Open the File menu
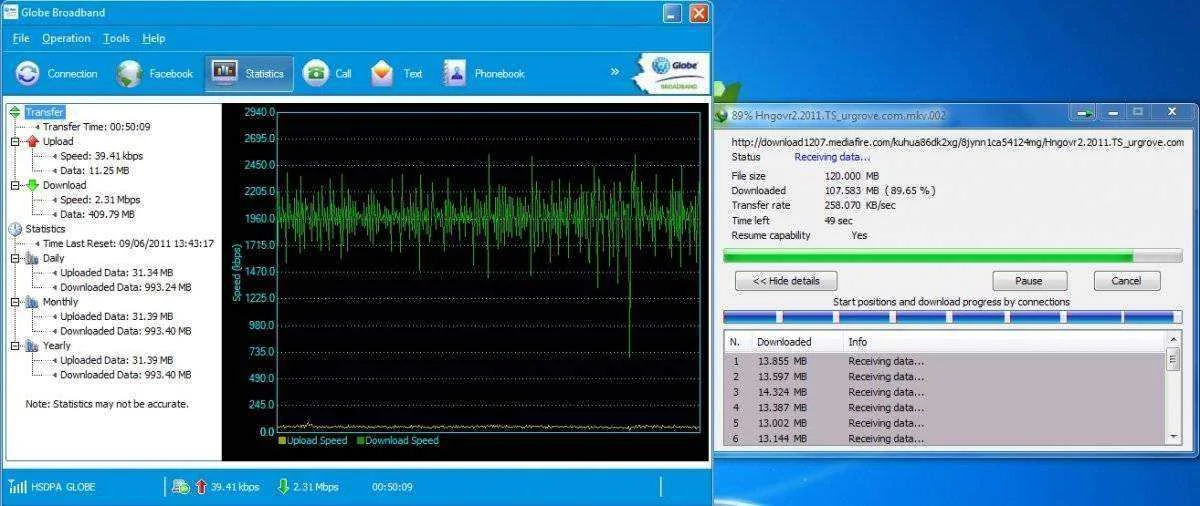This screenshot has height=506, width=1200. [x=21, y=38]
